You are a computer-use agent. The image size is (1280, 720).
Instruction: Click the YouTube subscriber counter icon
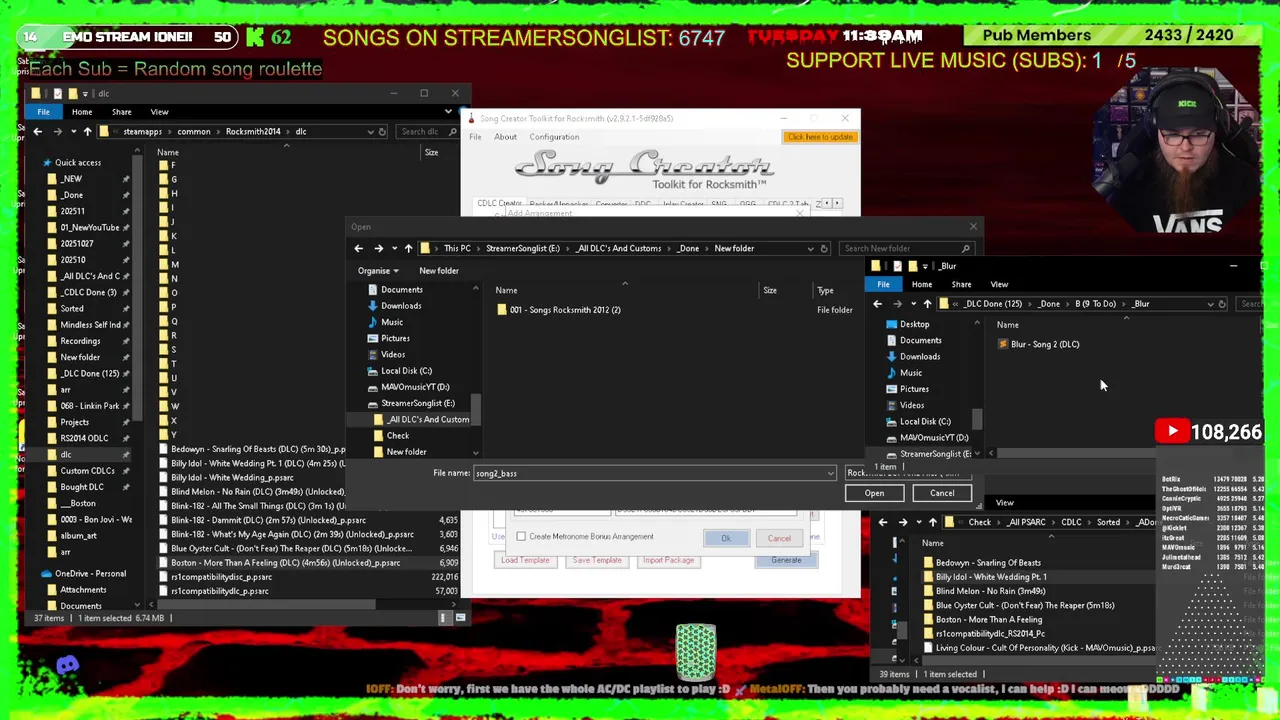(1172, 432)
